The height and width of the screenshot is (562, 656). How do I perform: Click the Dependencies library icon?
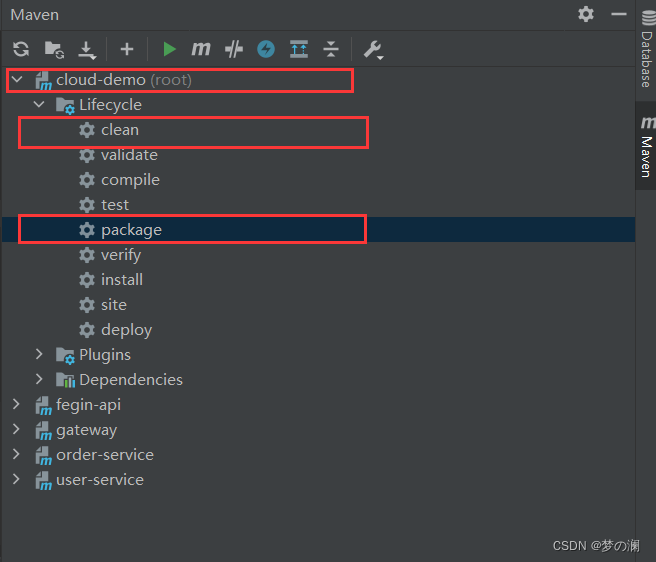pyautogui.click(x=65, y=380)
